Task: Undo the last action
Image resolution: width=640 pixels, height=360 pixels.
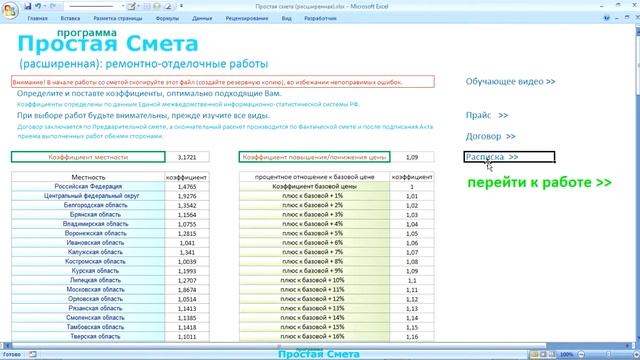Action: 38,6
